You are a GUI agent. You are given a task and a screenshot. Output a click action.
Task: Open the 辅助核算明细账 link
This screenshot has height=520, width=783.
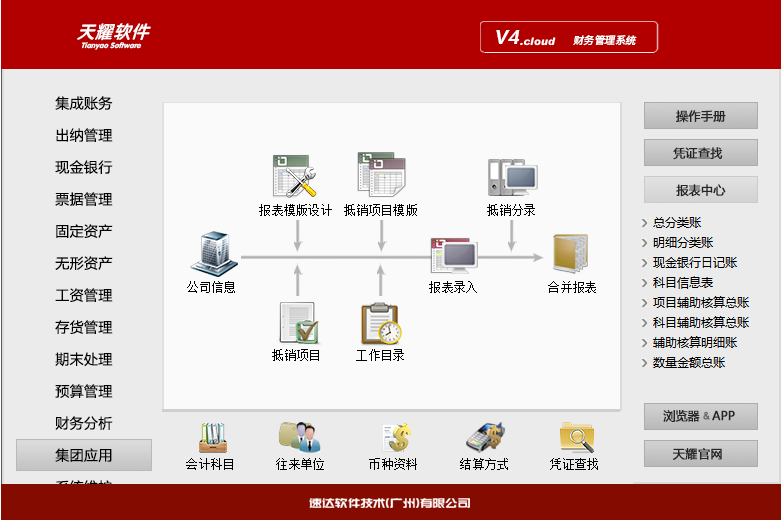coord(695,342)
